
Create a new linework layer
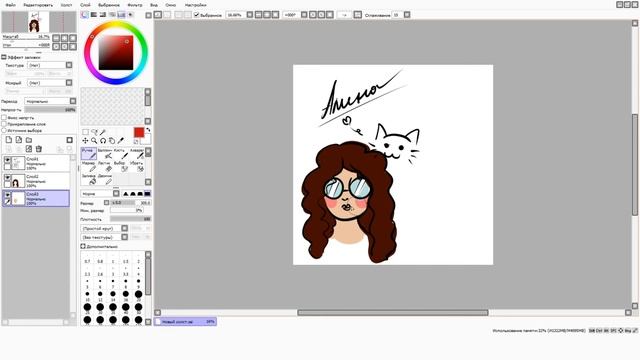pos(19,140)
